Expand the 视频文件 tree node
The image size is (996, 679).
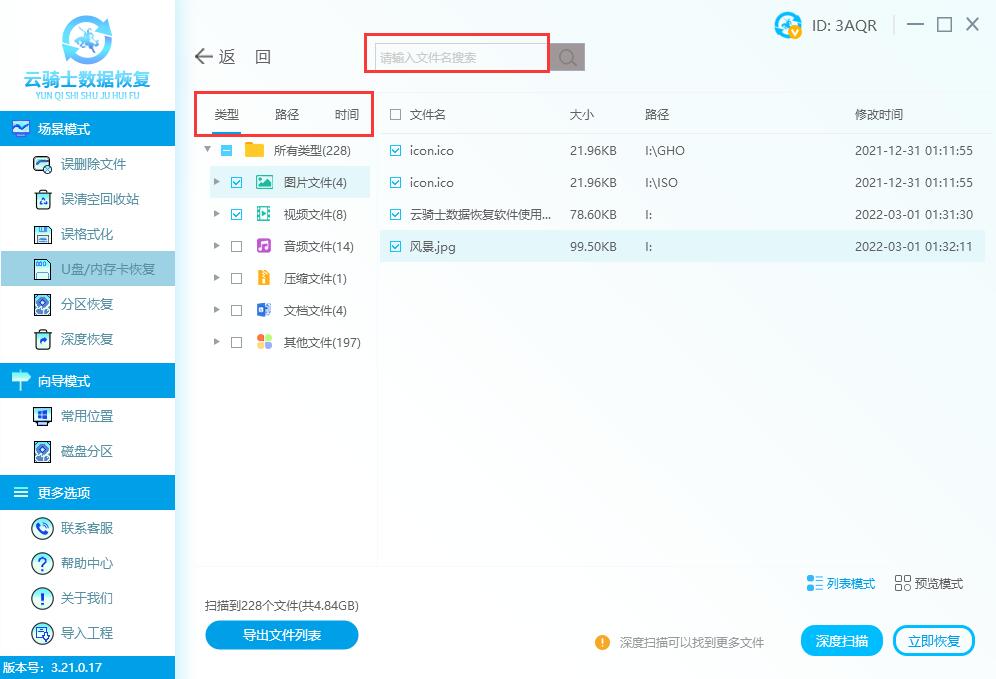216,213
